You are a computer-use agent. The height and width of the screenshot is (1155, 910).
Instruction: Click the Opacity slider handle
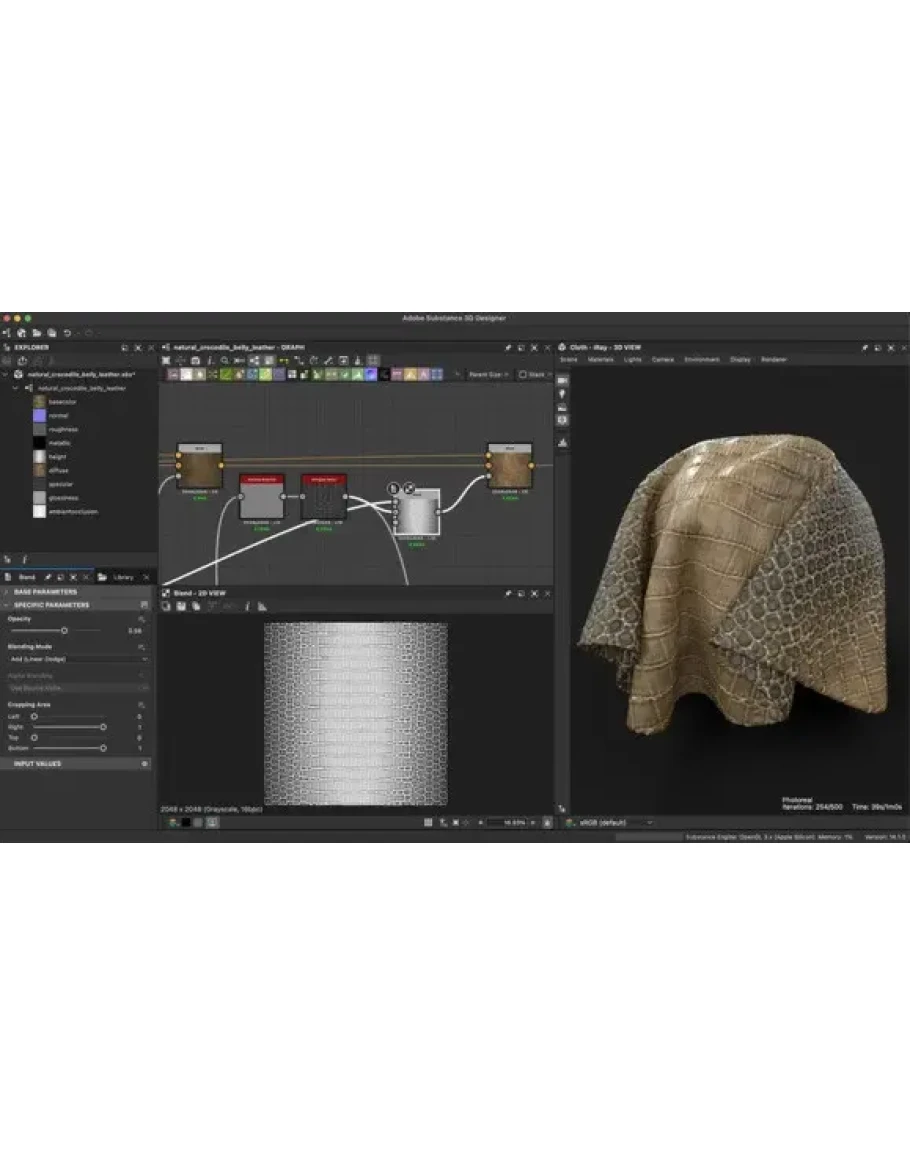[64, 631]
